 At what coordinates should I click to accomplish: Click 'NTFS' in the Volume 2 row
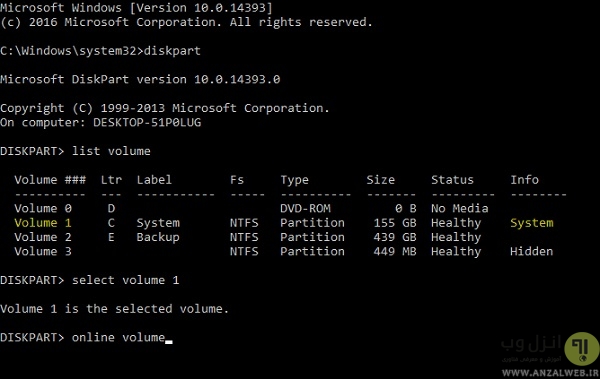pos(244,237)
